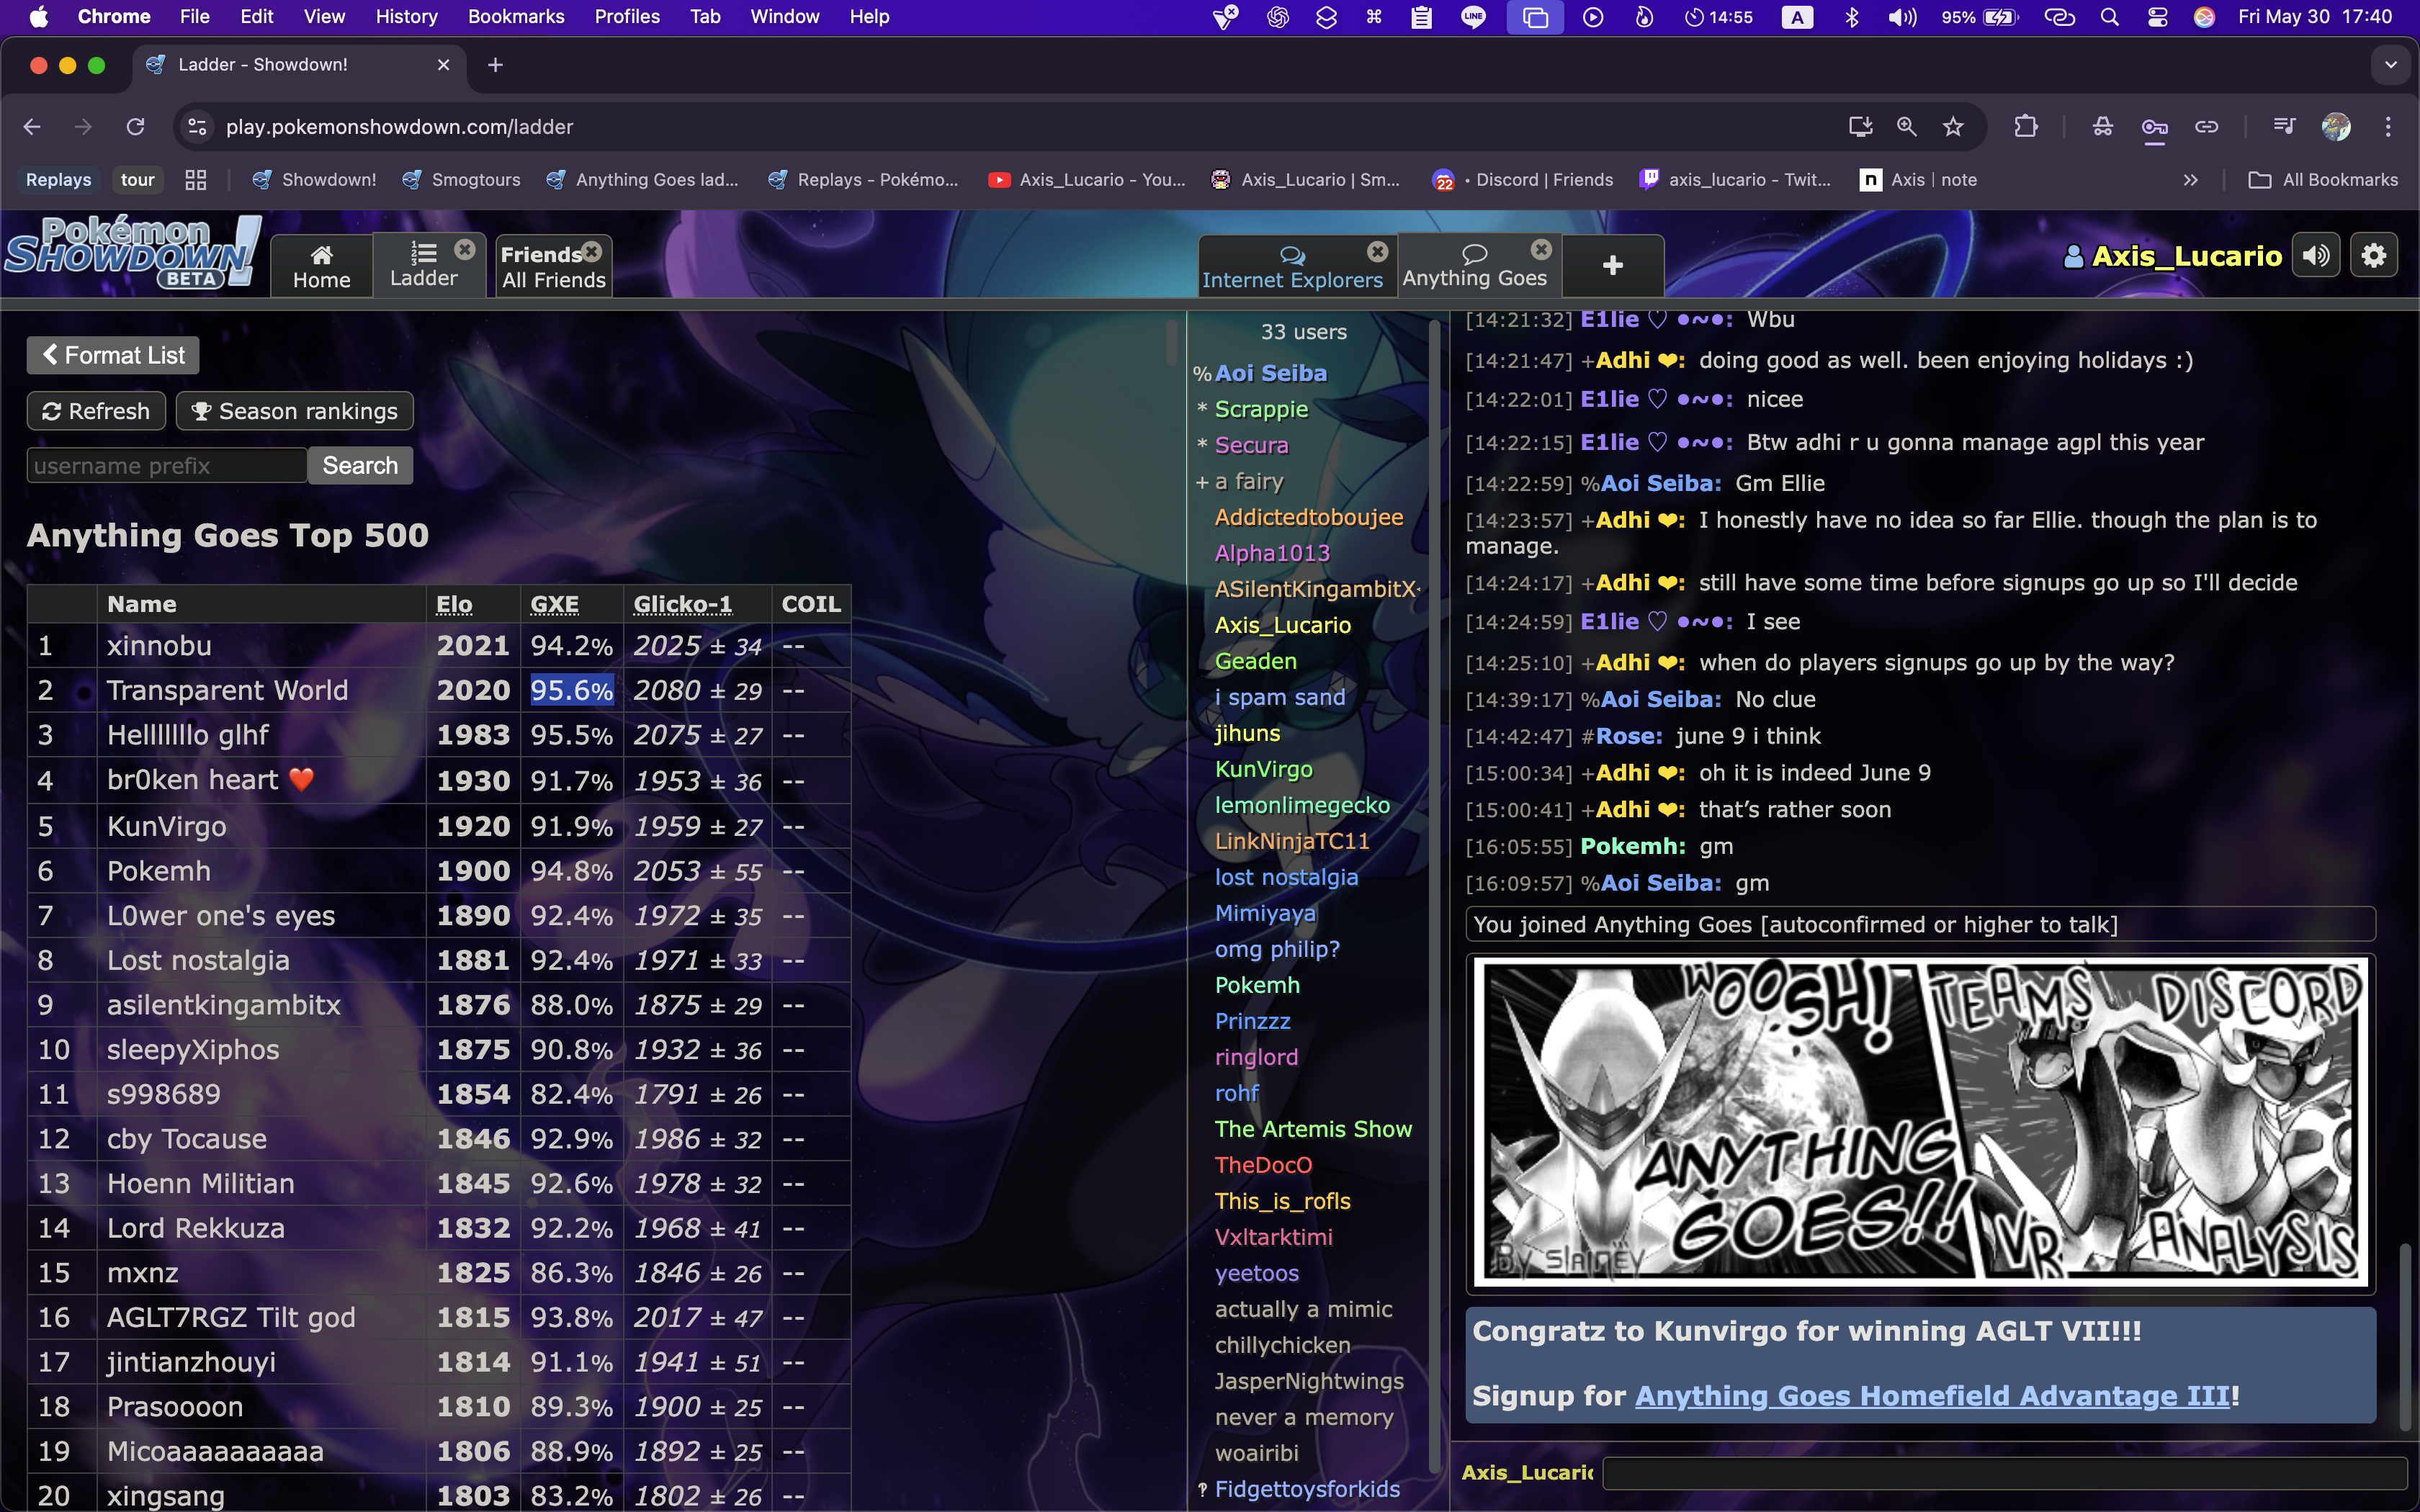Focus the username prefix field
The width and height of the screenshot is (2420, 1512).
[167, 466]
